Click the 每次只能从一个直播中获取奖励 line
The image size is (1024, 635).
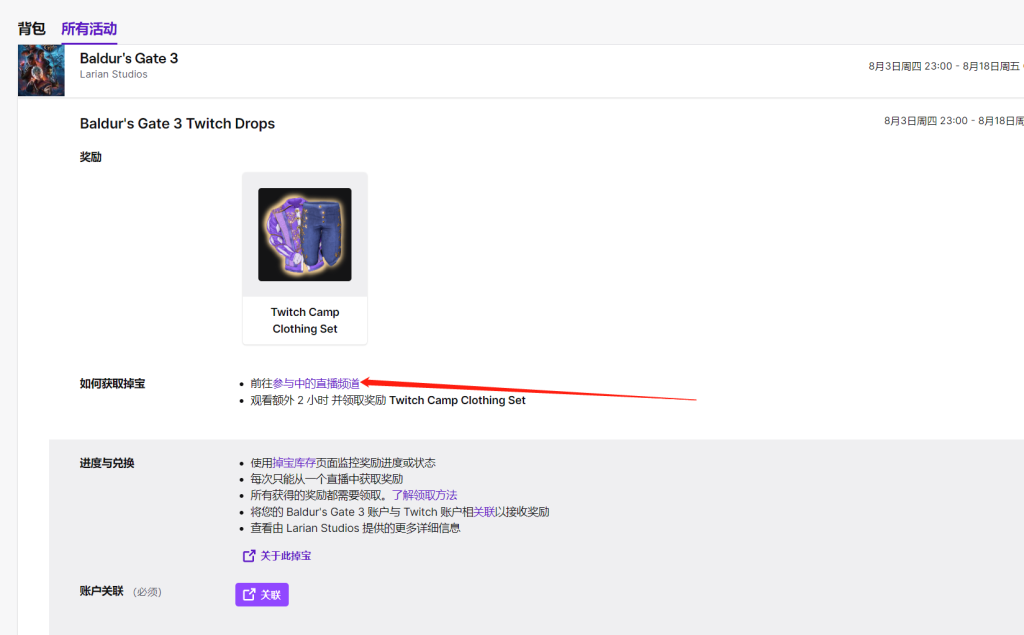tap(327, 479)
